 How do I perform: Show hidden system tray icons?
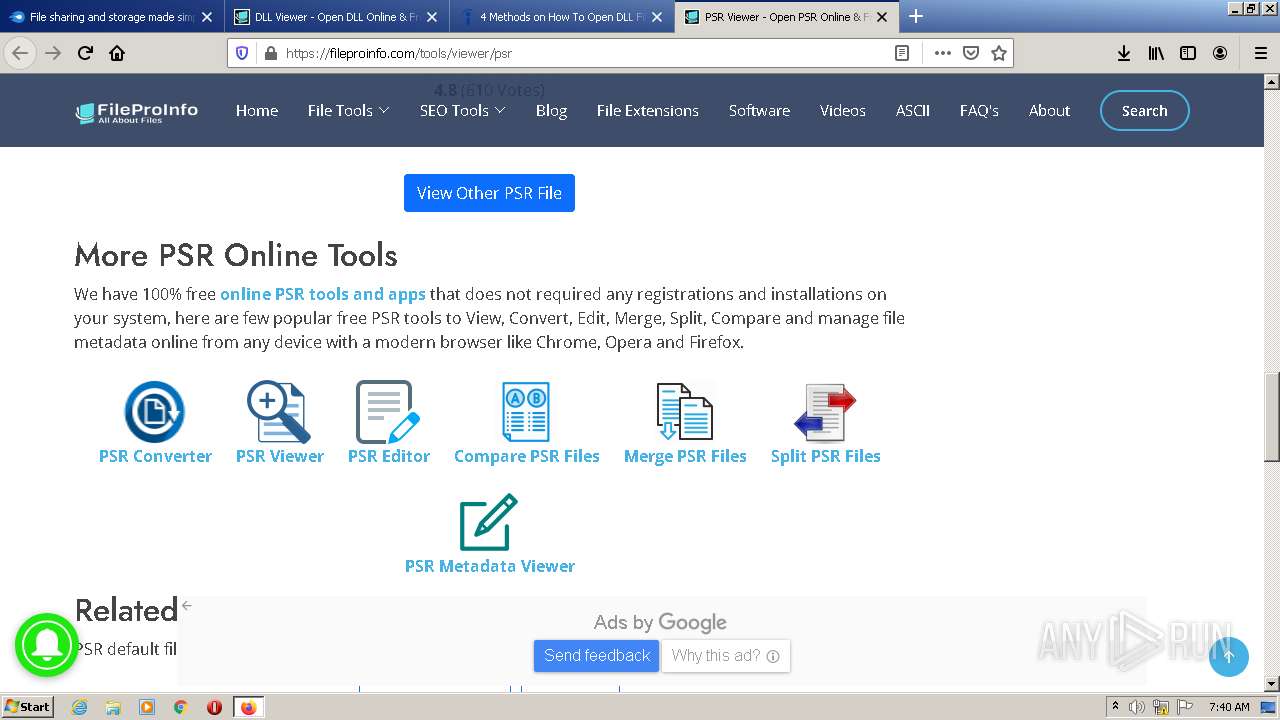click(x=1115, y=707)
